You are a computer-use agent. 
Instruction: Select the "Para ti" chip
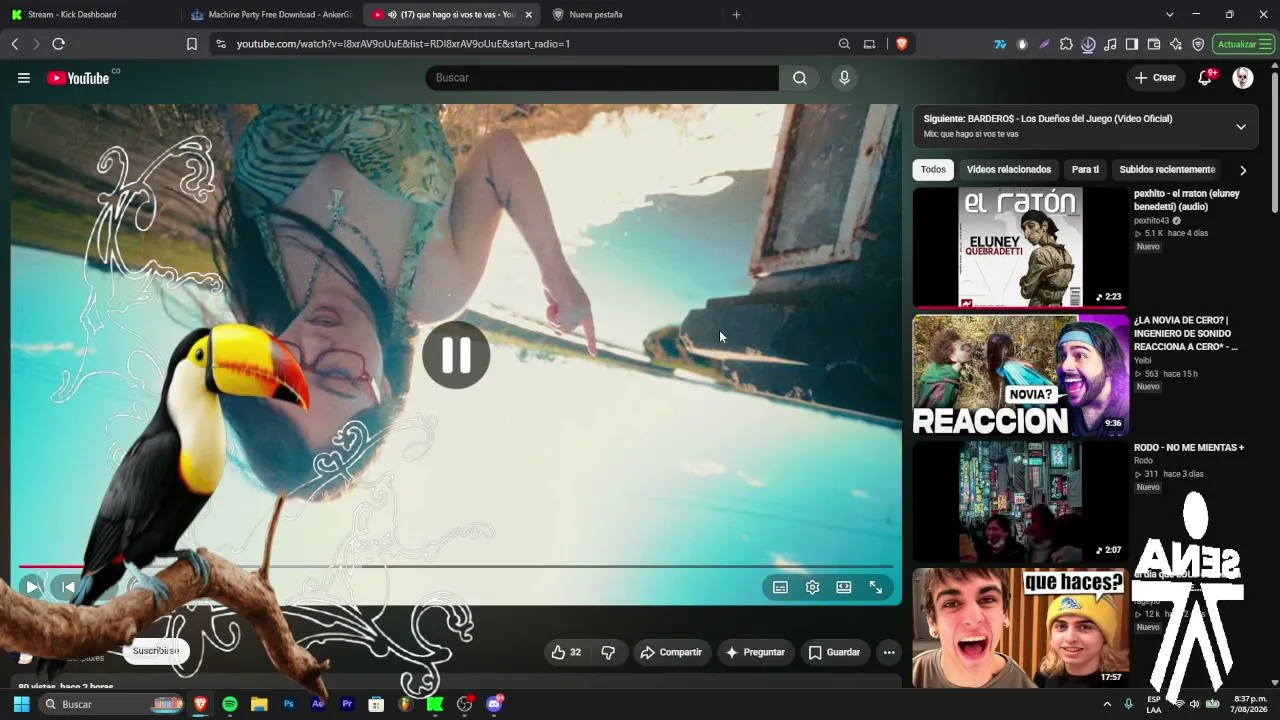tap(1085, 170)
